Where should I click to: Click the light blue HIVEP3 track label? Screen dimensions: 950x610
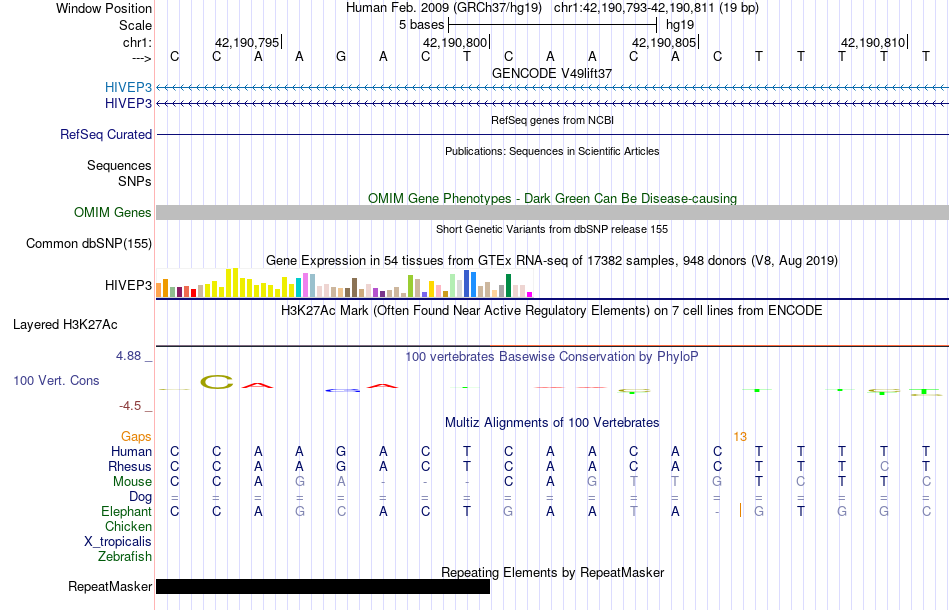128,87
